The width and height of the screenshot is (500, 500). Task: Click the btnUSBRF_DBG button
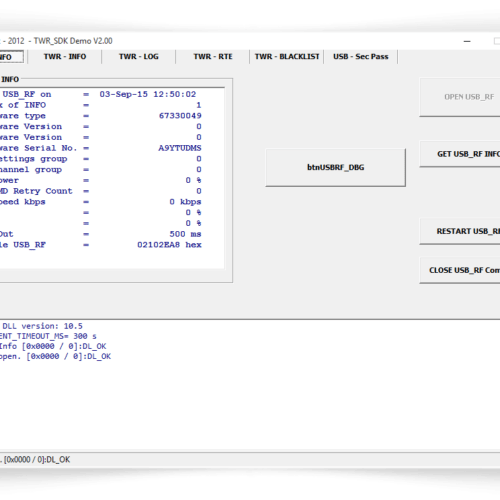click(x=335, y=167)
